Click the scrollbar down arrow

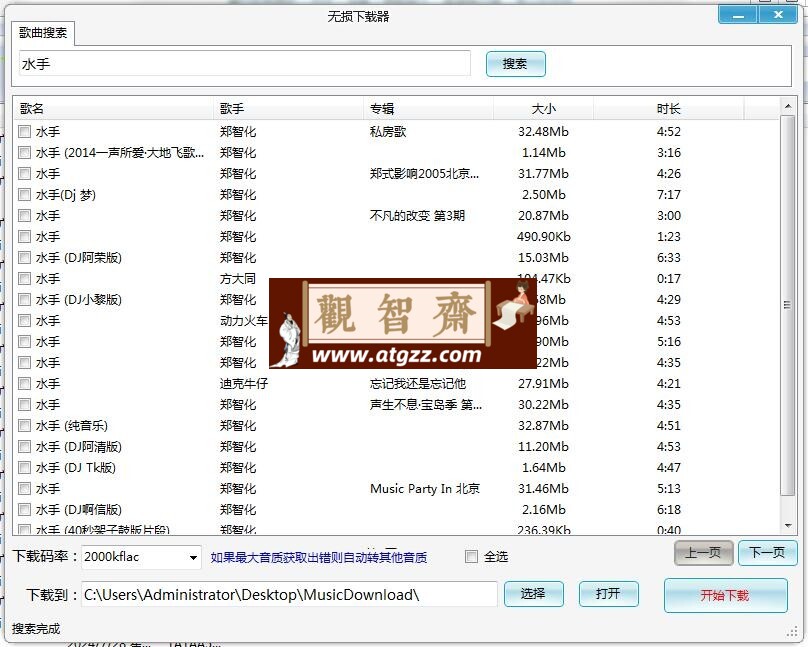(787, 526)
